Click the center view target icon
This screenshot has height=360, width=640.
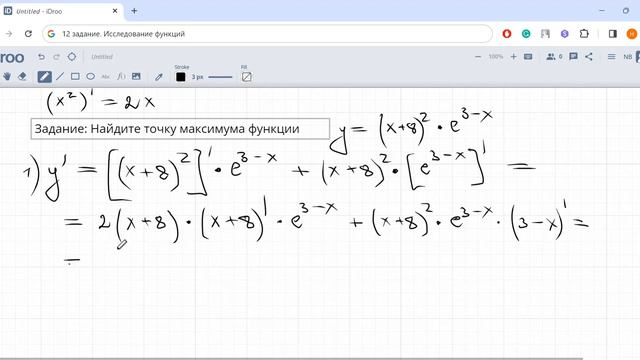(72, 57)
